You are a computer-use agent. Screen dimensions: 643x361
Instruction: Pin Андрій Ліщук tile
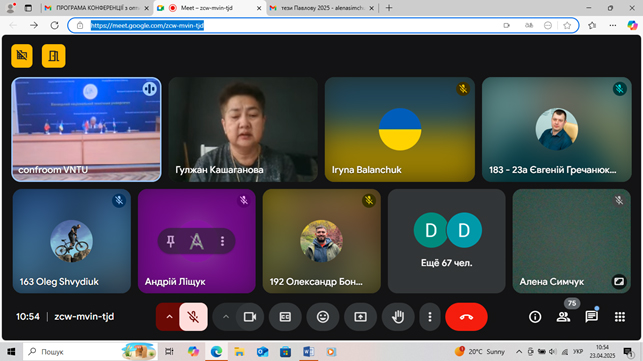click(171, 241)
